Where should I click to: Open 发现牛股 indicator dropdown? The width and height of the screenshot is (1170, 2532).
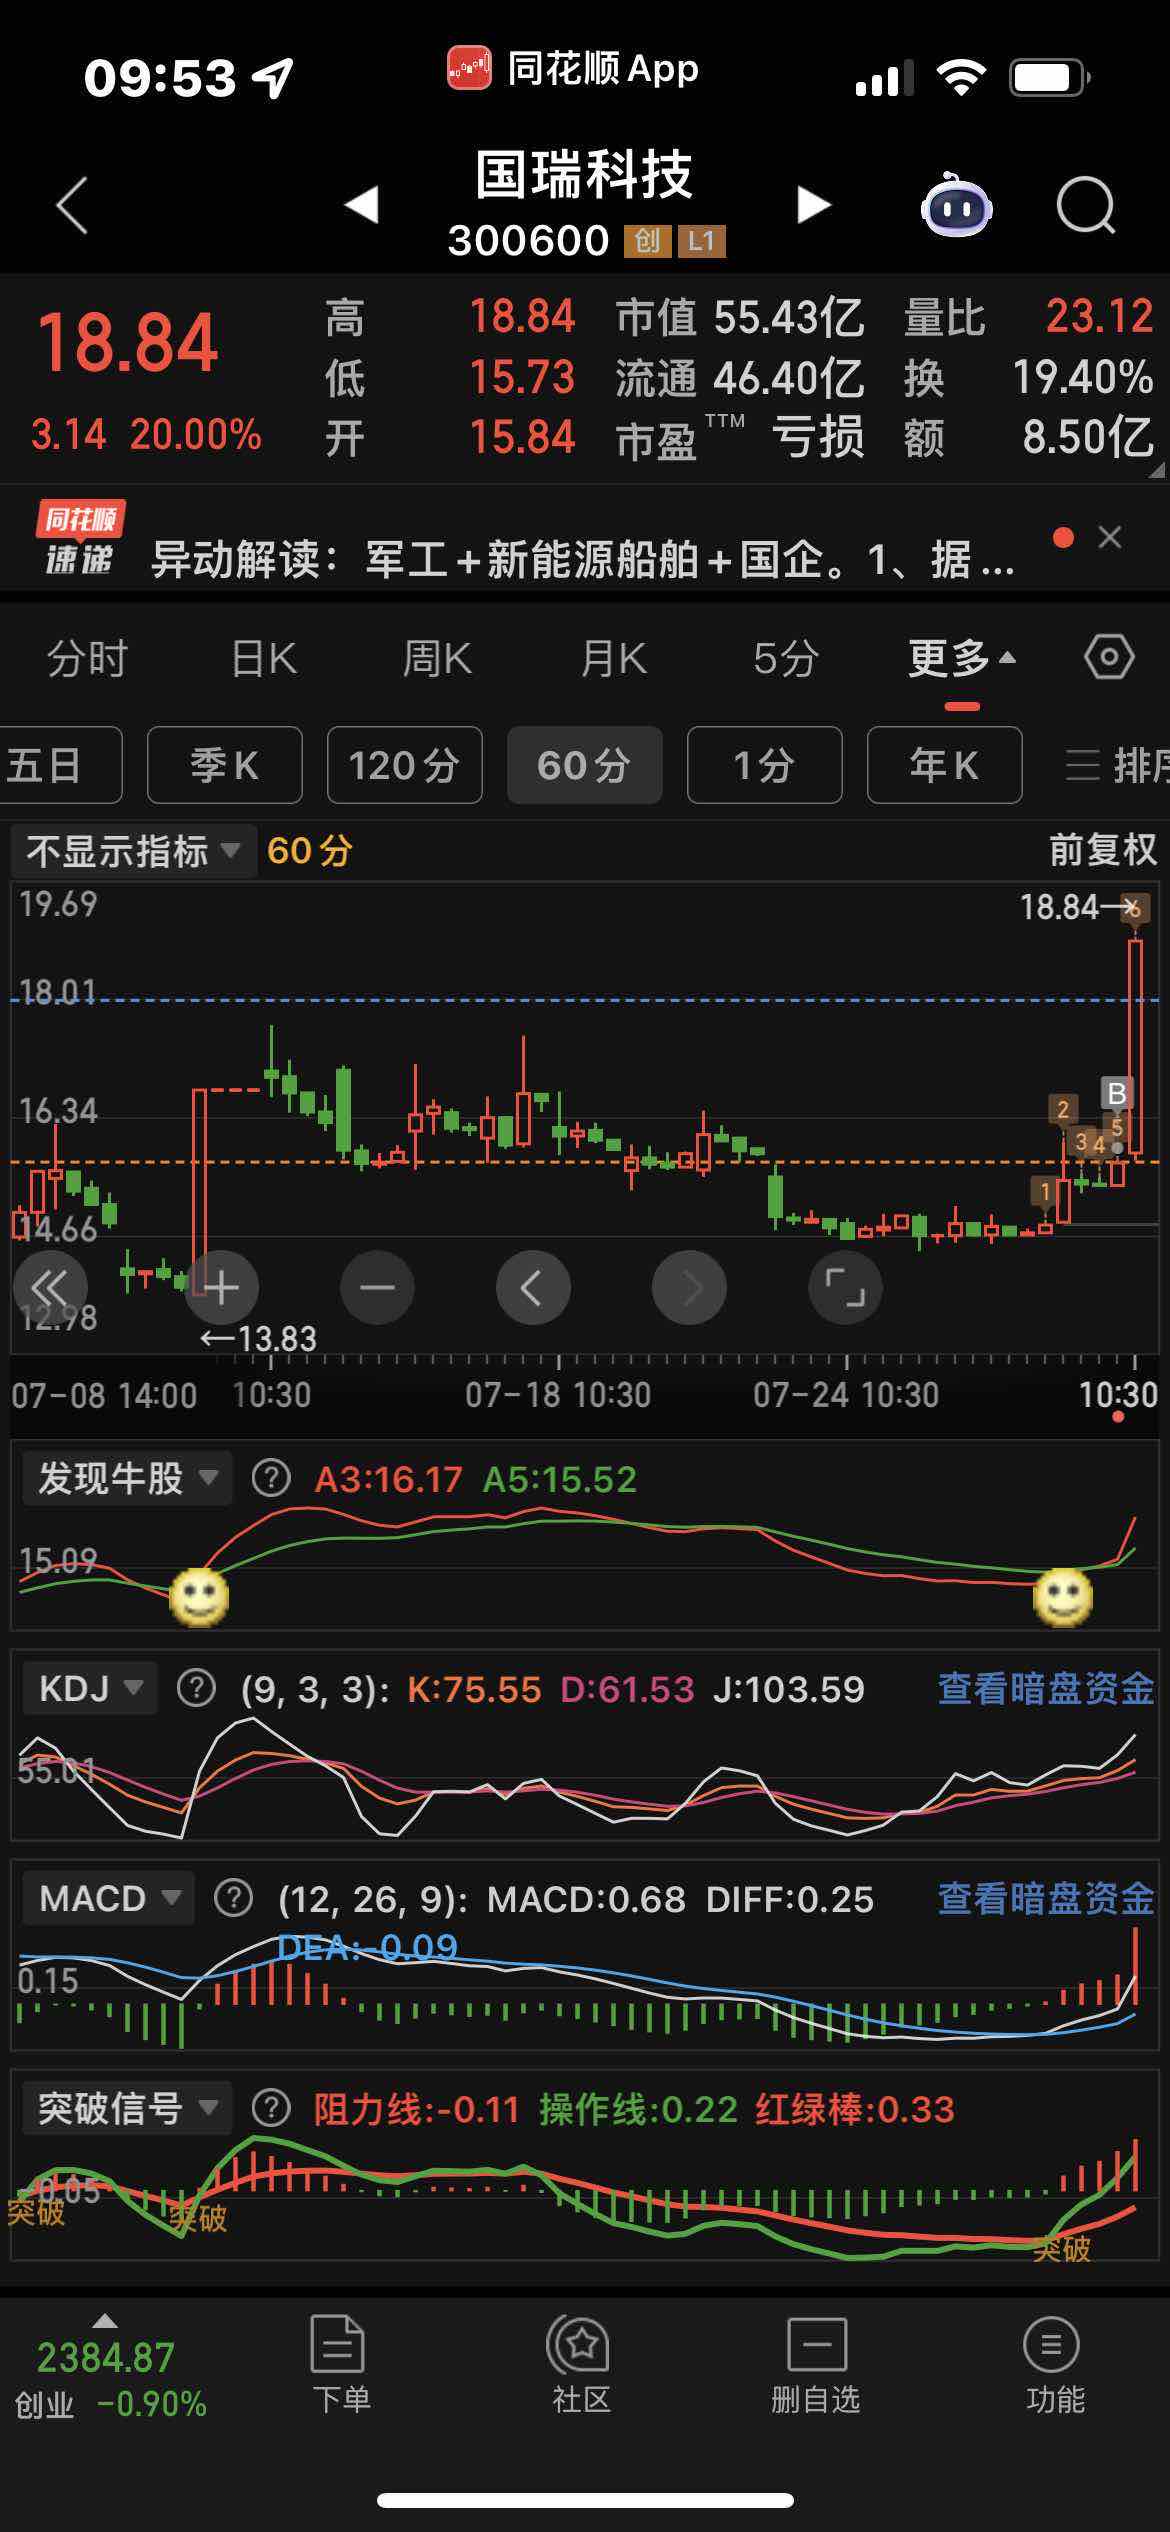pos(127,1478)
